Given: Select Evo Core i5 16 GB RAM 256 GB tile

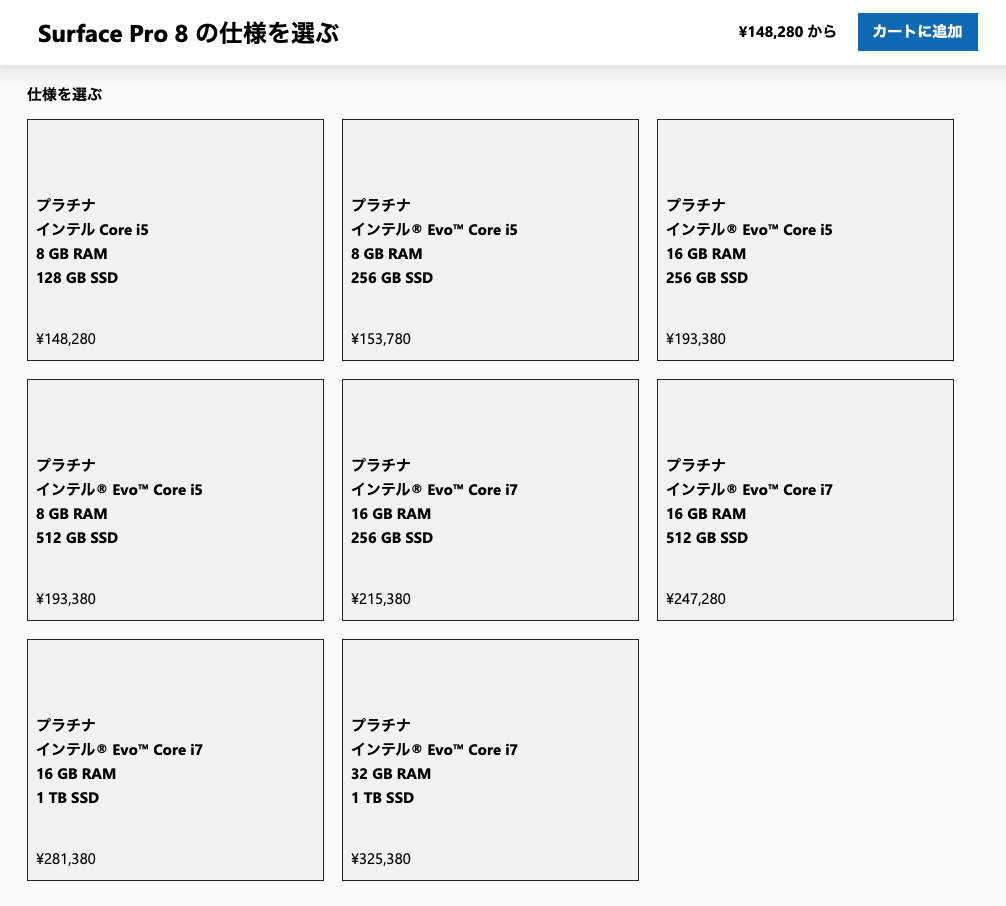Looking at the screenshot, I should tap(805, 240).
